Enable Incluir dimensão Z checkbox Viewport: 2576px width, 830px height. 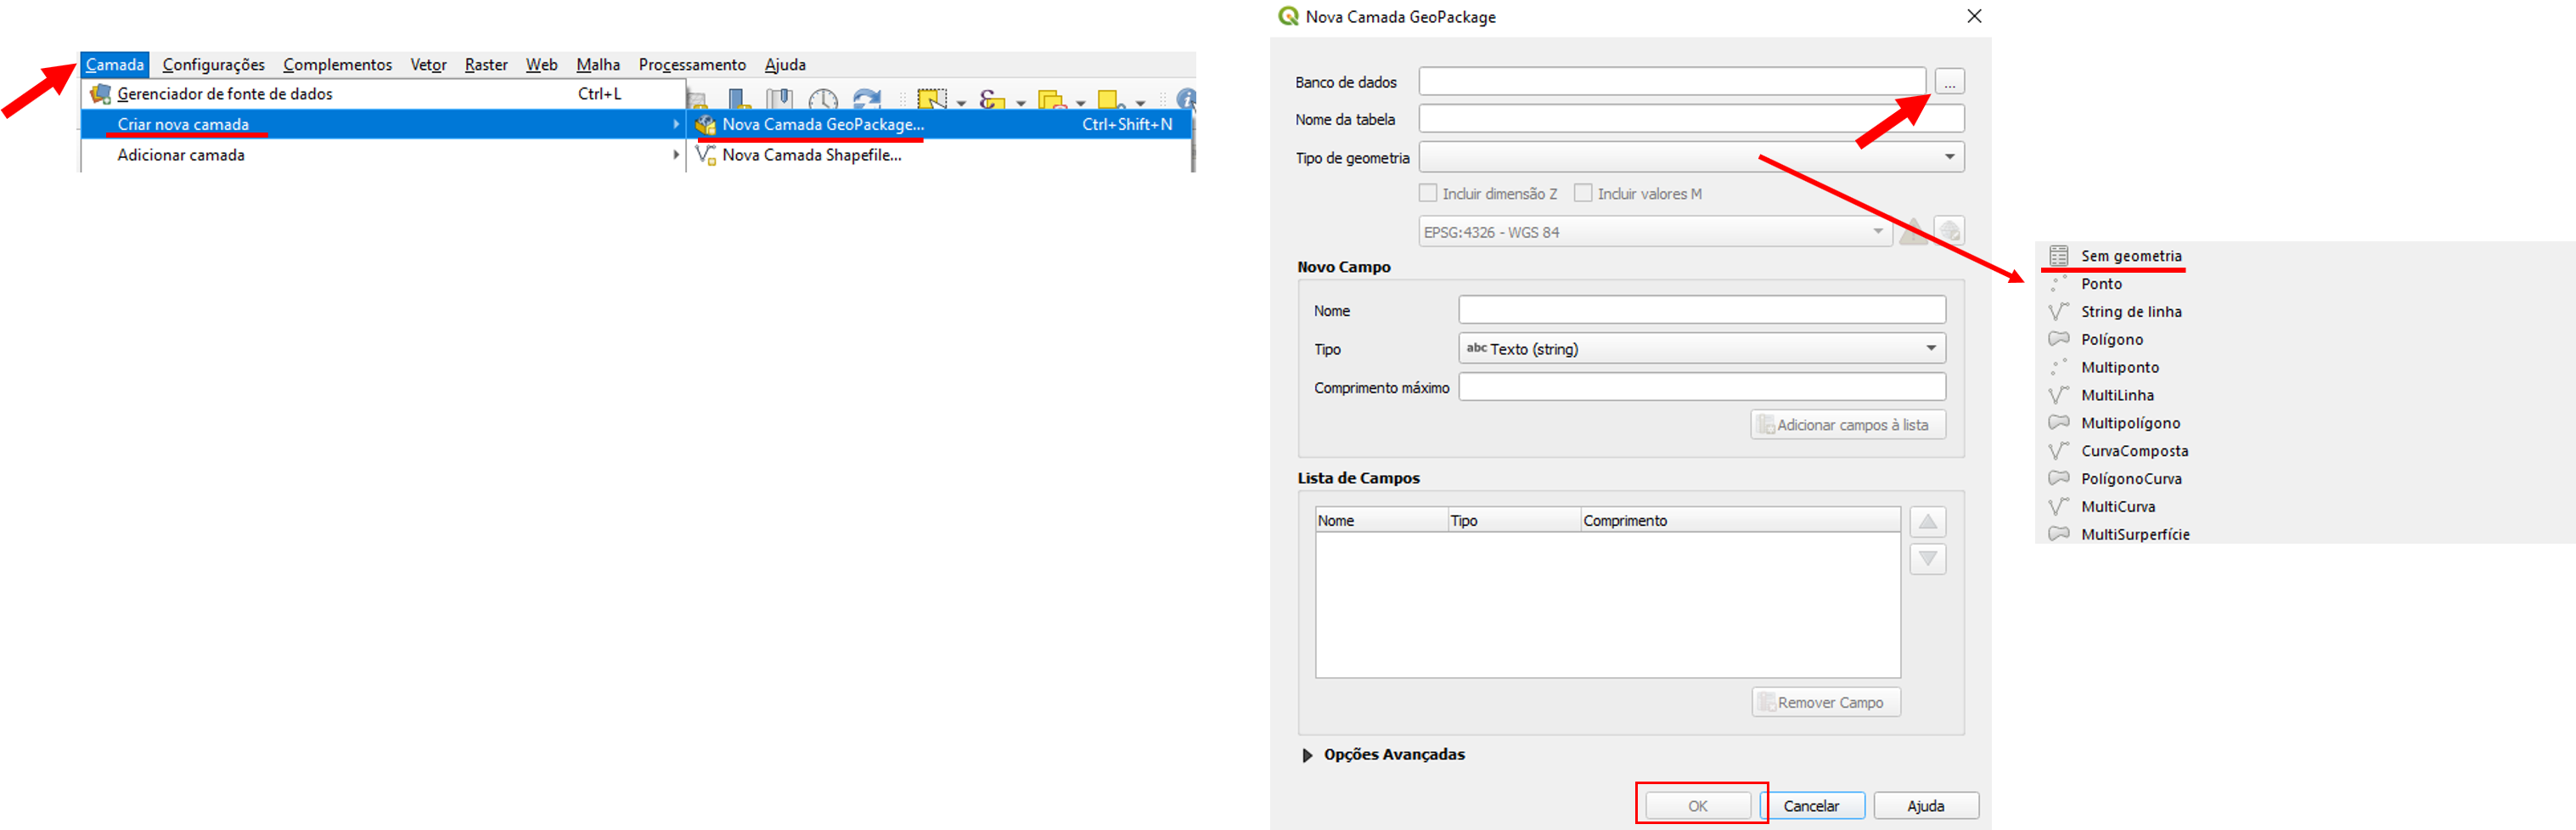point(1428,193)
